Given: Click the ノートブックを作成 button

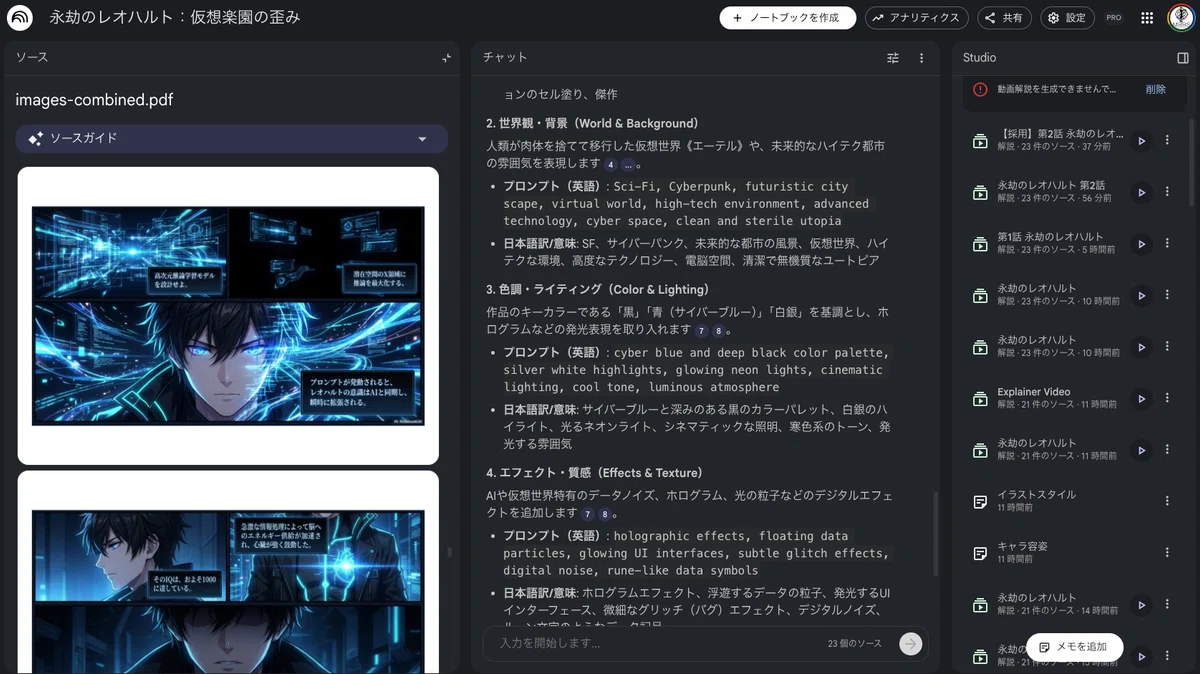Looking at the screenshot, I should point(788,18).
